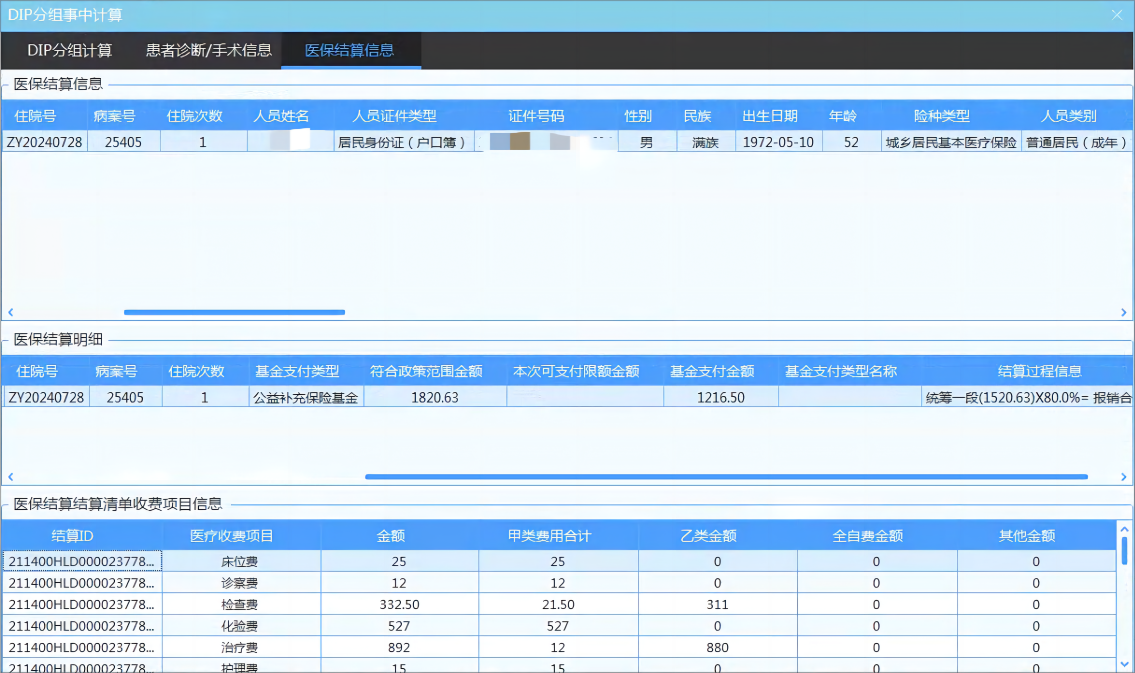Click 金额 column header in 收费项目 table

[391, 536]
